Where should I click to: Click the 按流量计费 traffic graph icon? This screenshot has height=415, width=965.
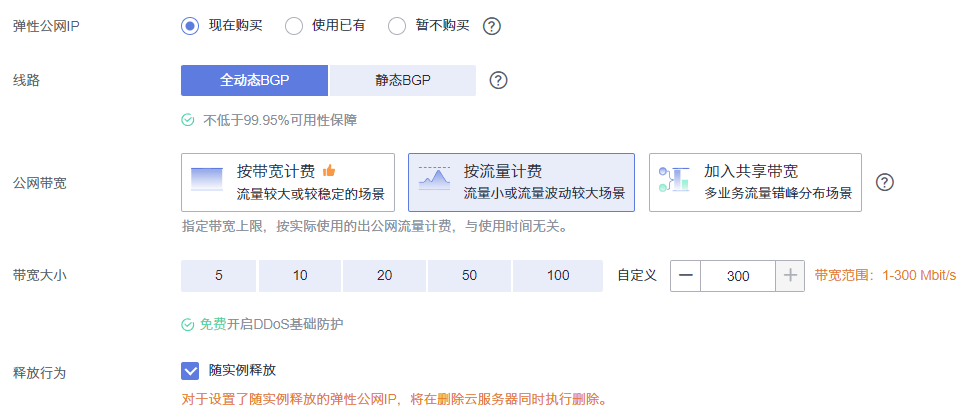(434, 181)
